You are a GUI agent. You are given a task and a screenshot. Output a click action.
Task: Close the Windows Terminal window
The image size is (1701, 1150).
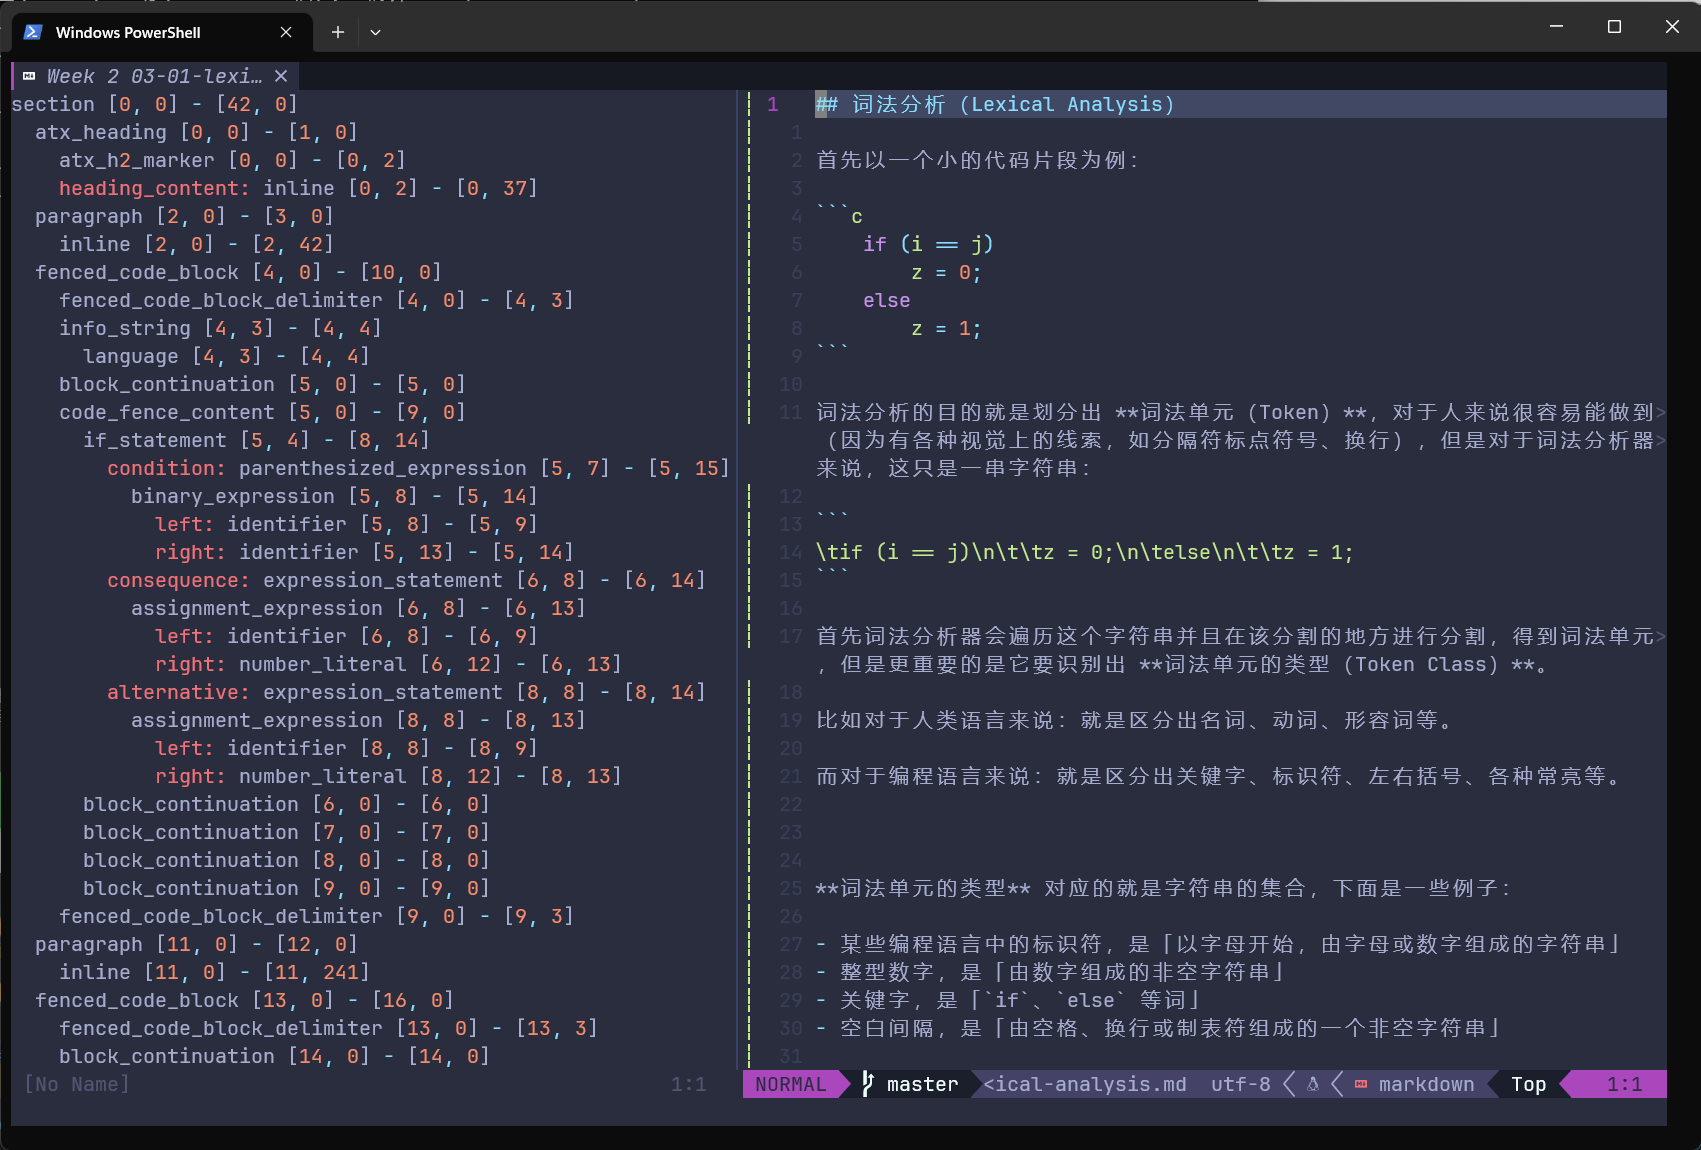click(x=1672, y=27)
